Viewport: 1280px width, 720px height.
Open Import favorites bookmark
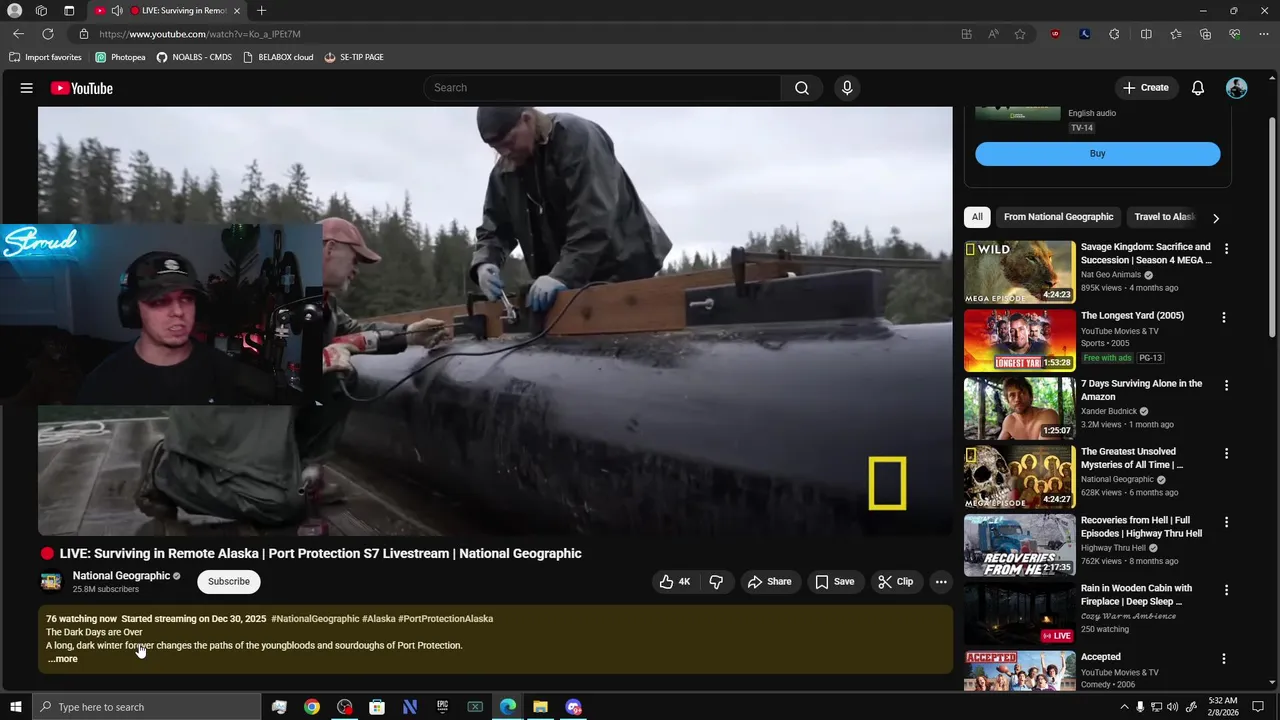(x=45, y=57)
